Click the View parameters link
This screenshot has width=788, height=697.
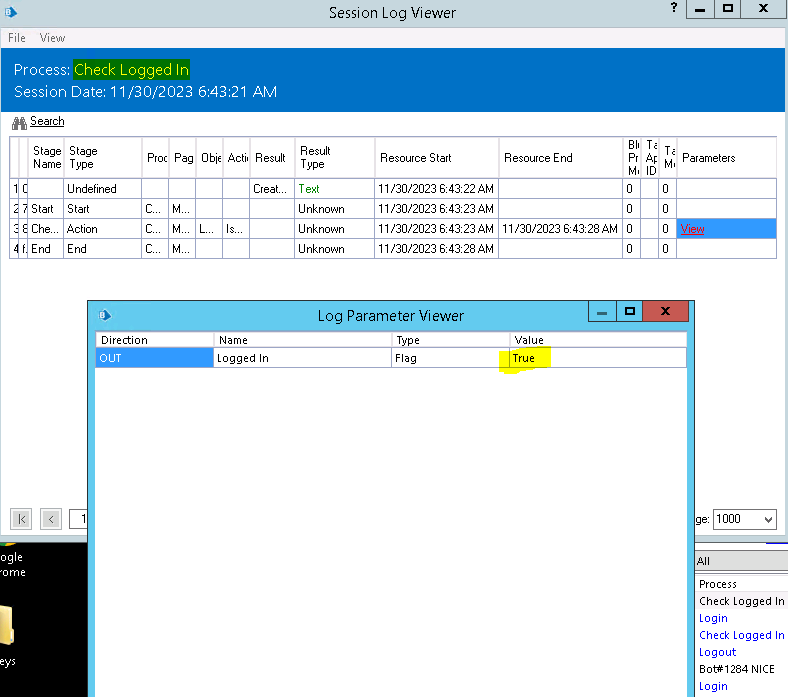pos(692,229)
